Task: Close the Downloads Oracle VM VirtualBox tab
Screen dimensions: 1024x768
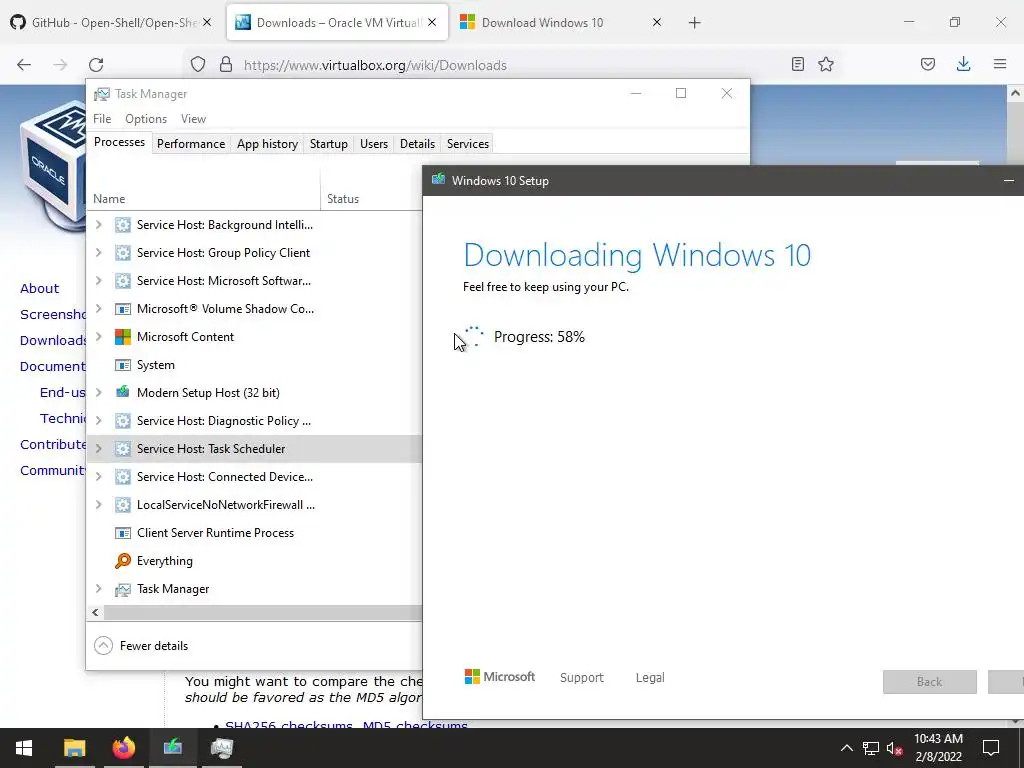Action: pos(432,22)
